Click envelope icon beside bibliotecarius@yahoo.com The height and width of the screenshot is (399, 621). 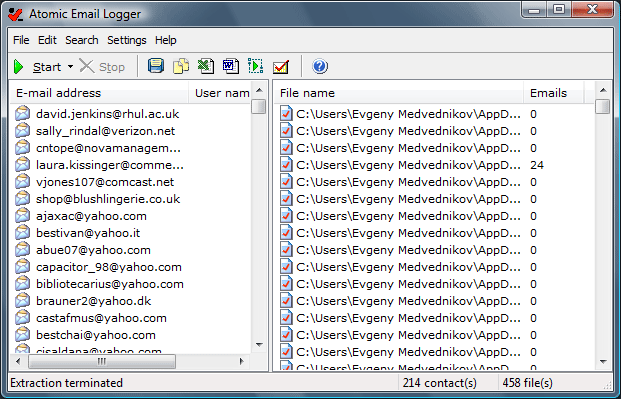(23, 284)
